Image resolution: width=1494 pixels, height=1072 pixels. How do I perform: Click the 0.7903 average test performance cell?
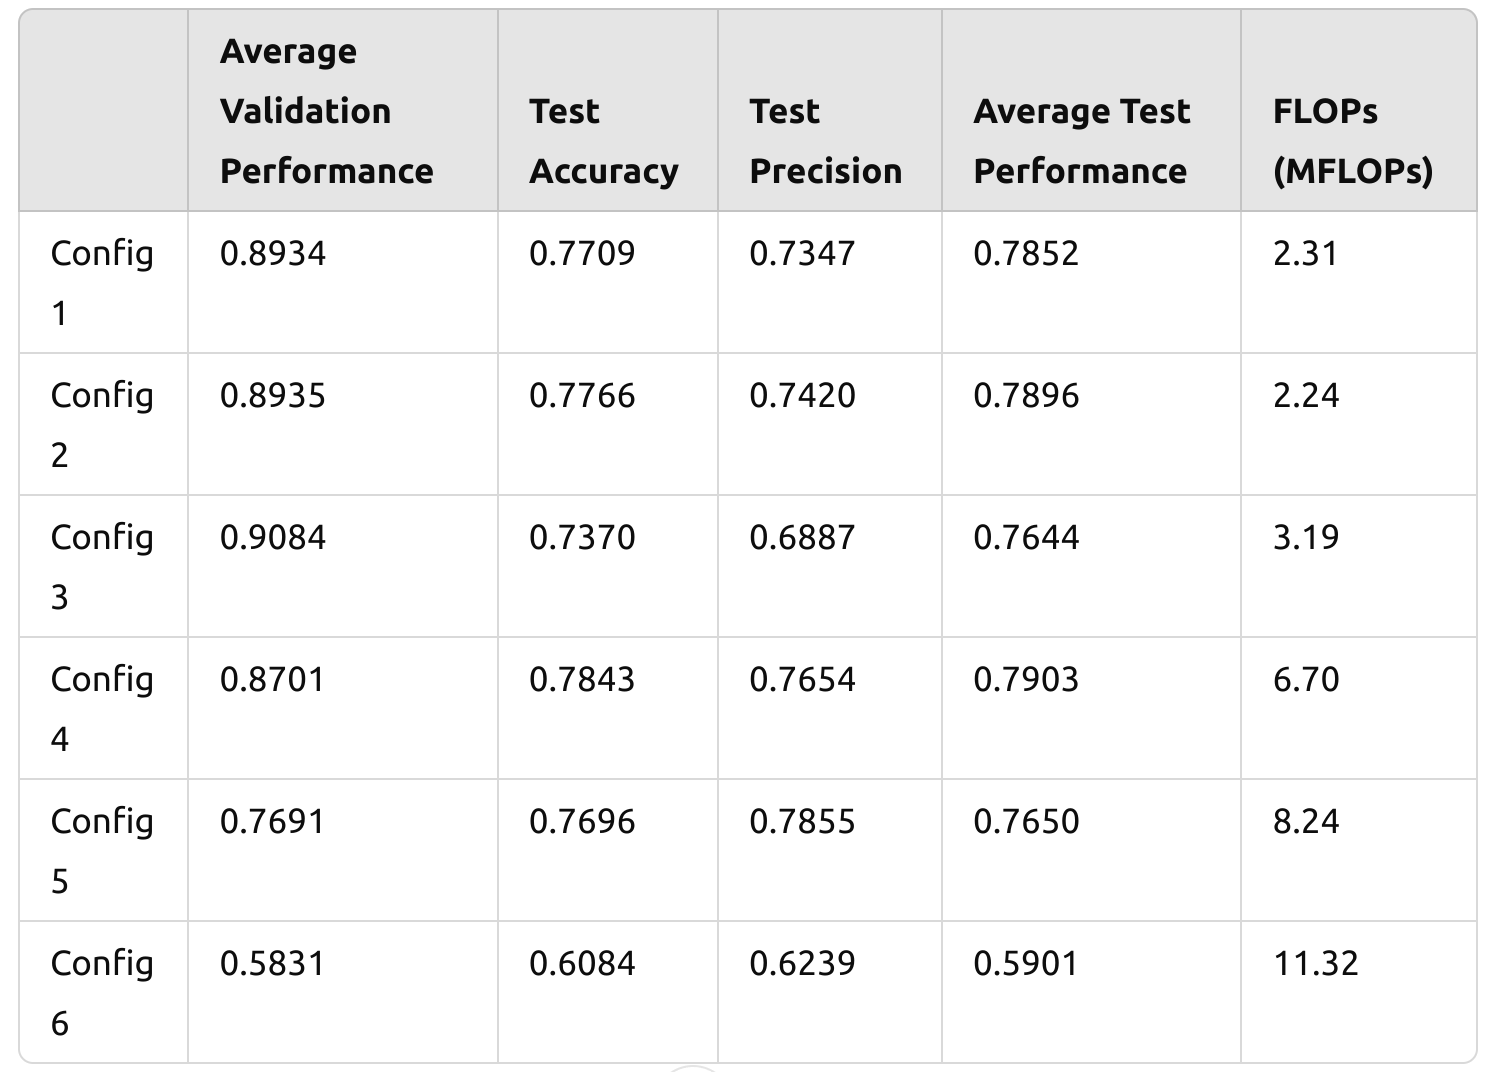pyautogui.click(x=1026, y=680)
